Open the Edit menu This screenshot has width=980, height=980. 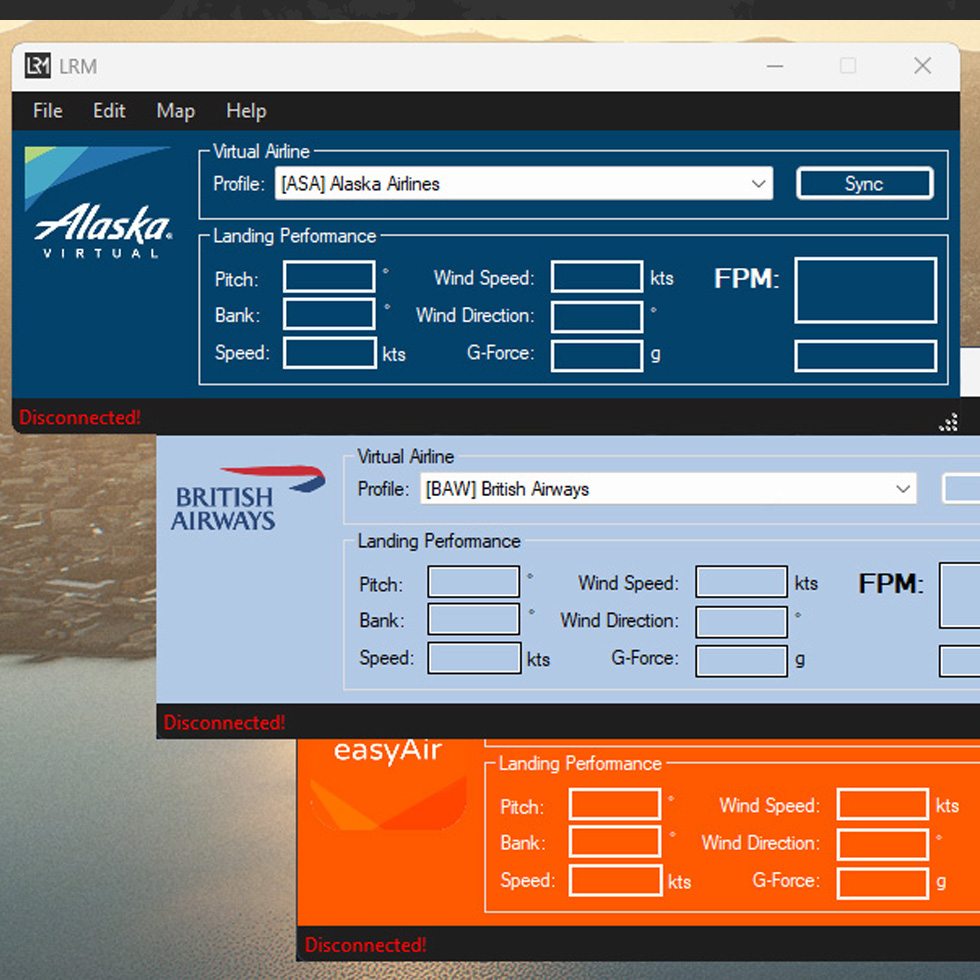(x=109, y=111)
